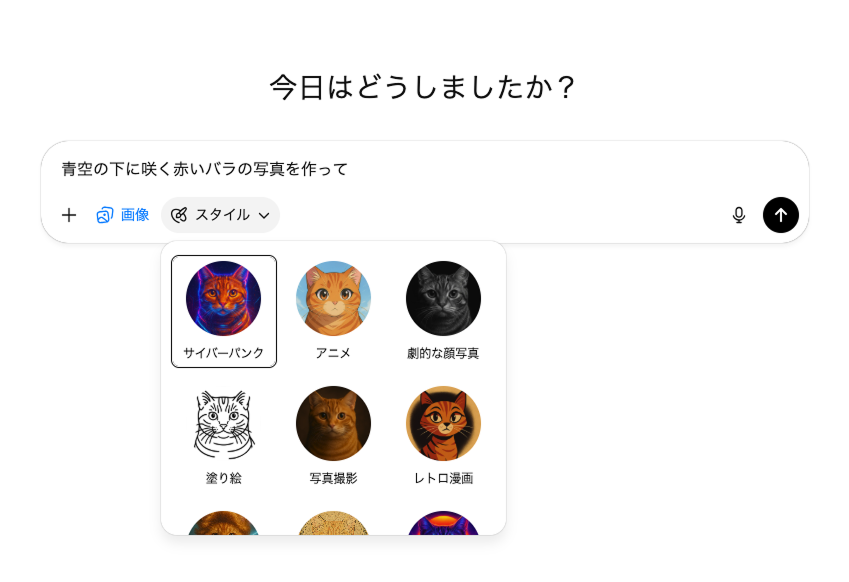
Task: Select the 塗り絵 line-art cat
Action: pyautogui.click(x=223, y=423)
